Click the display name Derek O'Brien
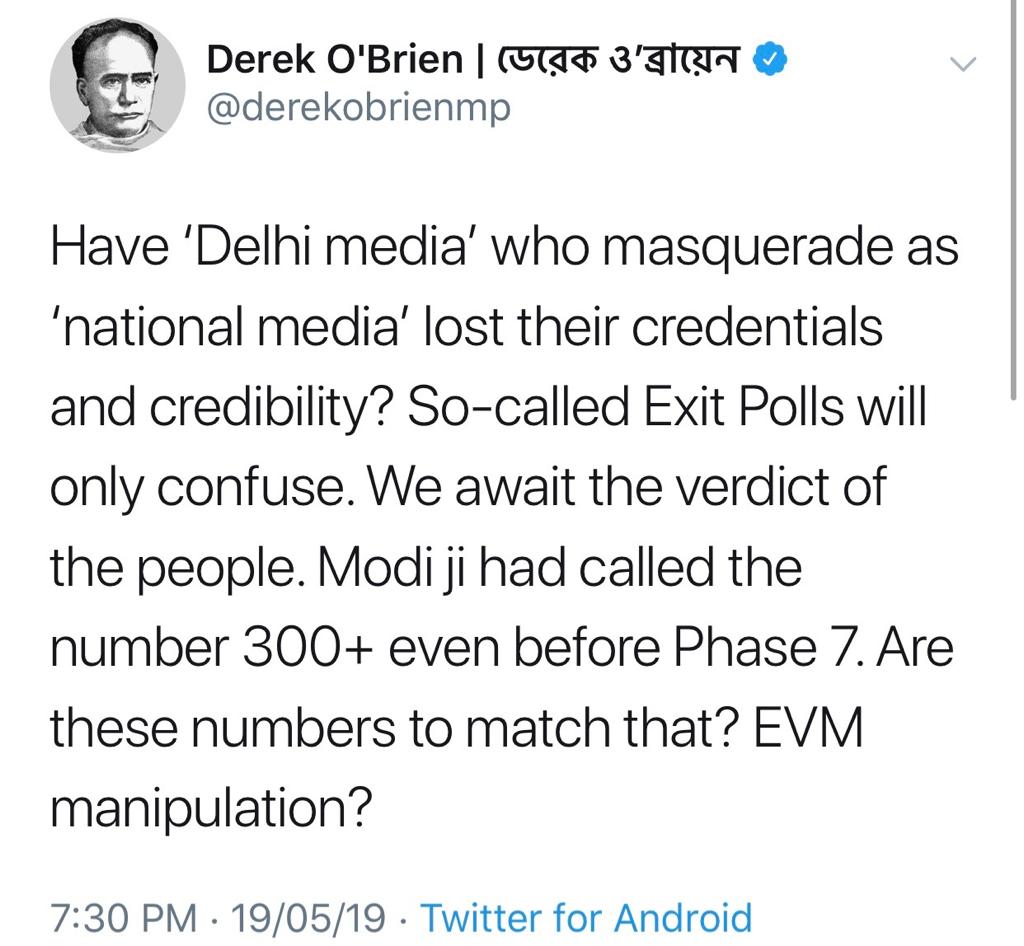This screenshot has height=946, width=1024. click(334, 60)
